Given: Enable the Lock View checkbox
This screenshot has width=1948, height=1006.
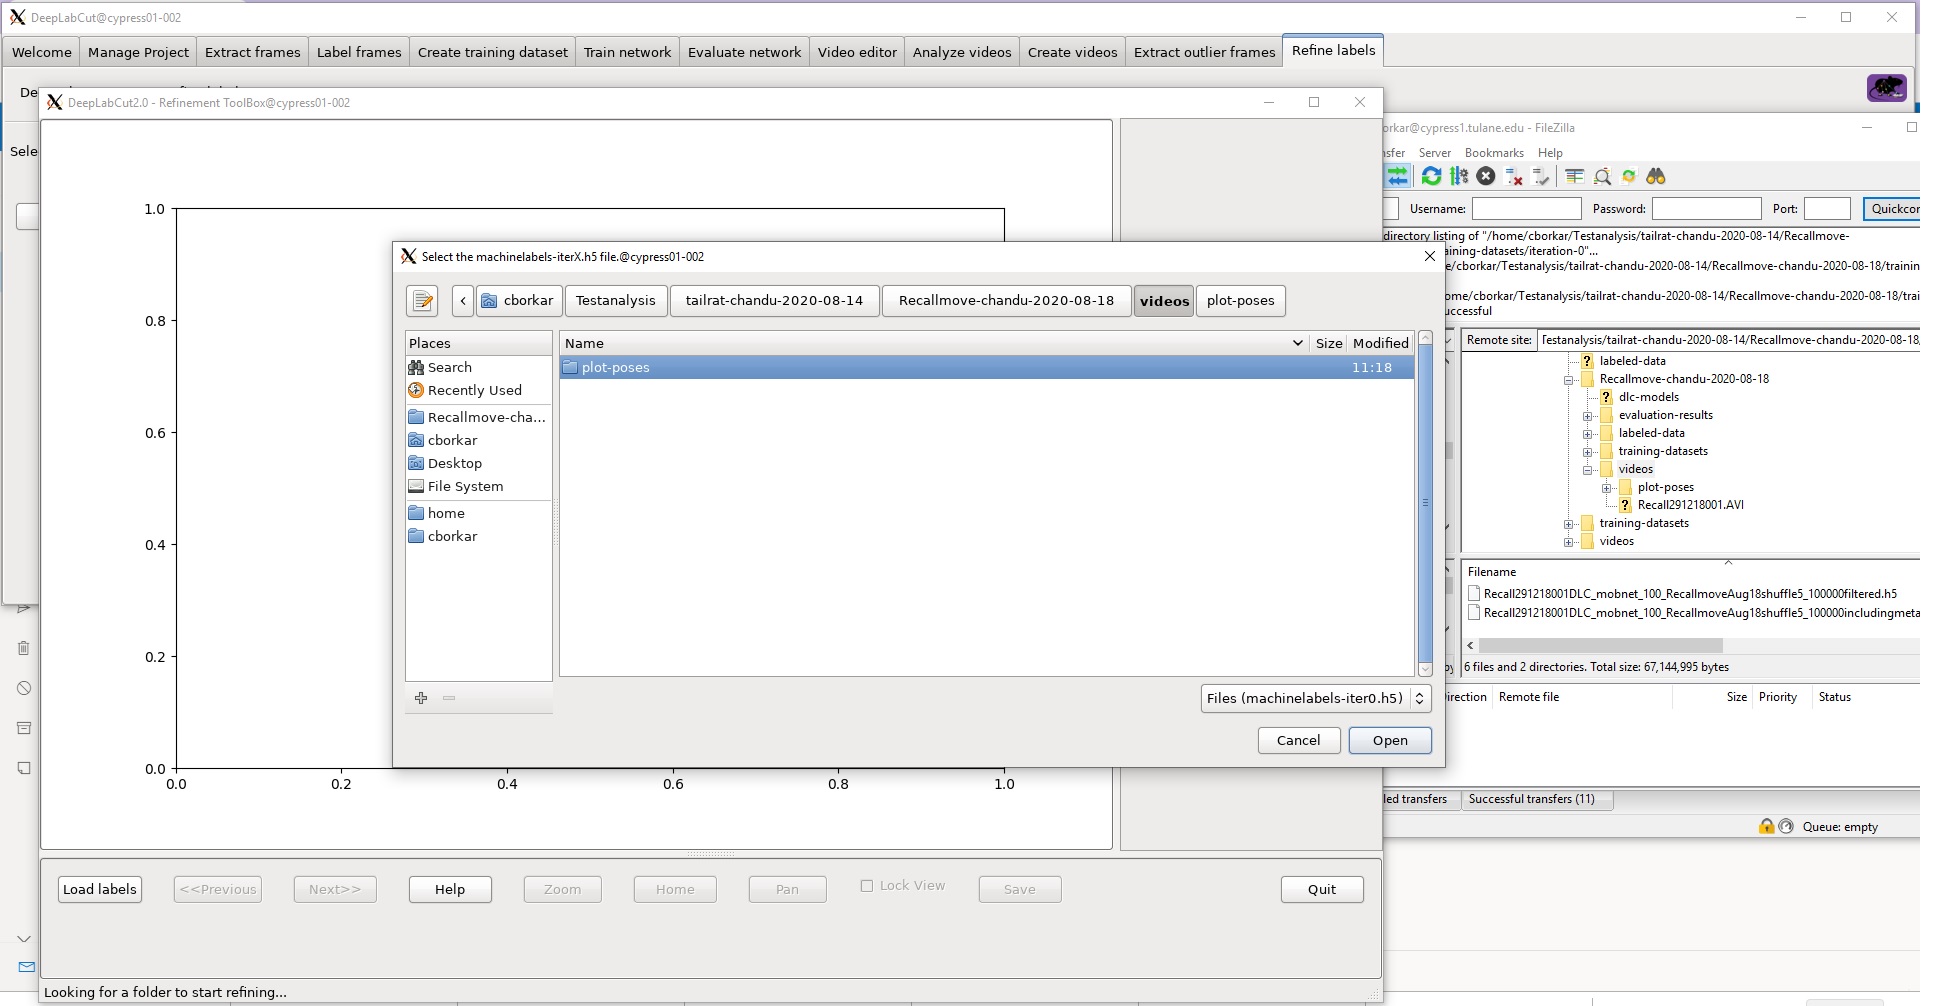Looking at the screenshot, I should tap(868, 885).
